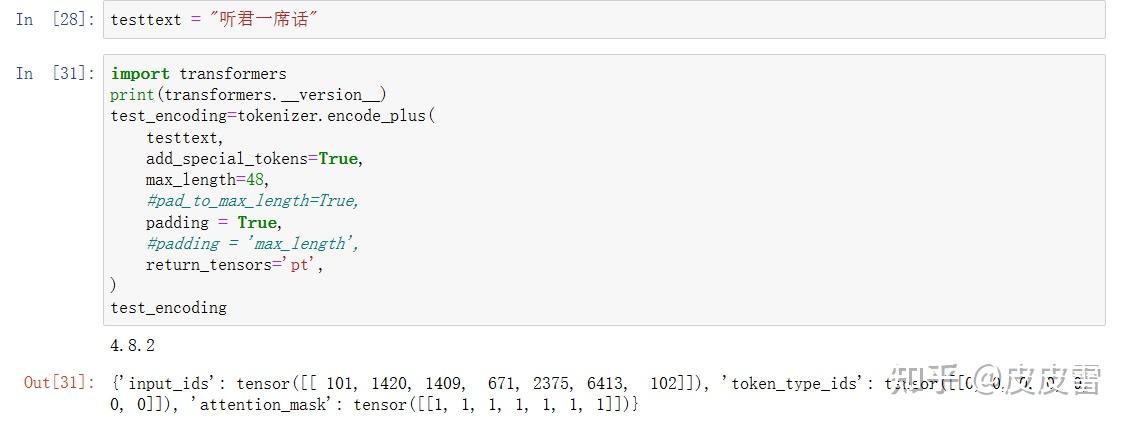Click the #padding = 'max_length' comment
1130x425 pixels.
(252, 243)
